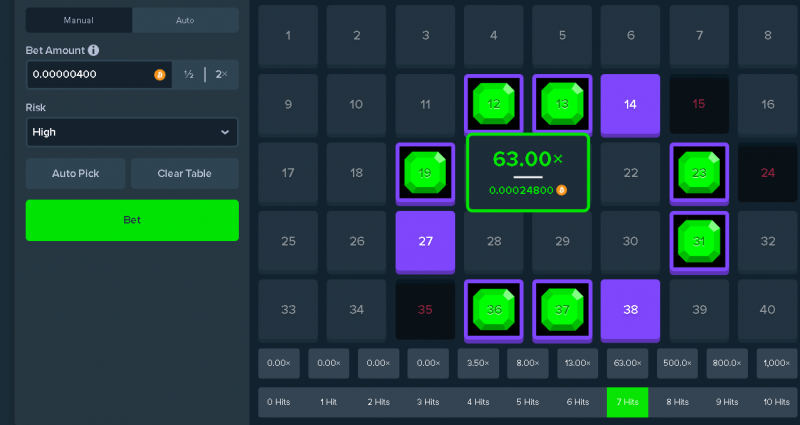Select number tile 28
800x425 pixels.
click(493, 241)
